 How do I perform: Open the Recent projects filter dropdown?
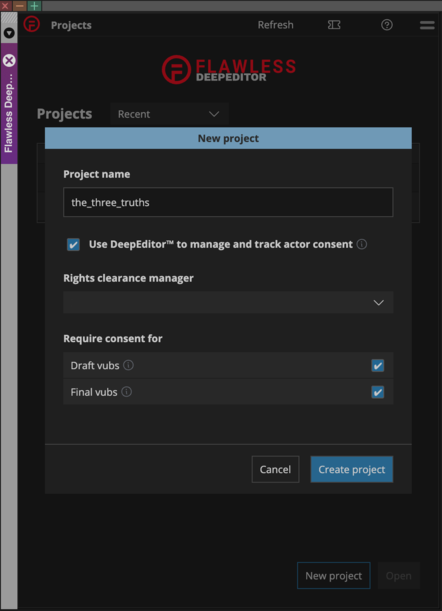click(169, 114)
